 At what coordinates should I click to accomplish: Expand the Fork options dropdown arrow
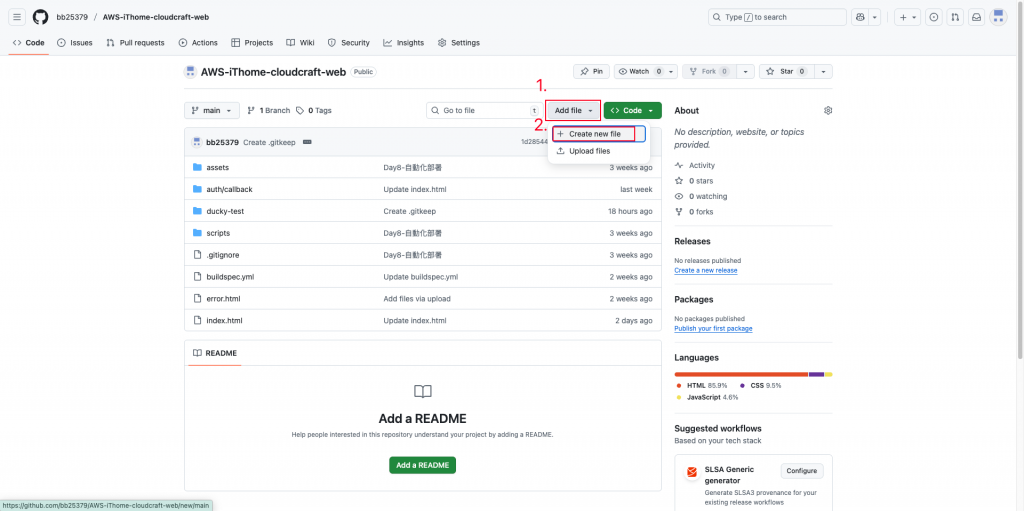(x=745, y=71)
